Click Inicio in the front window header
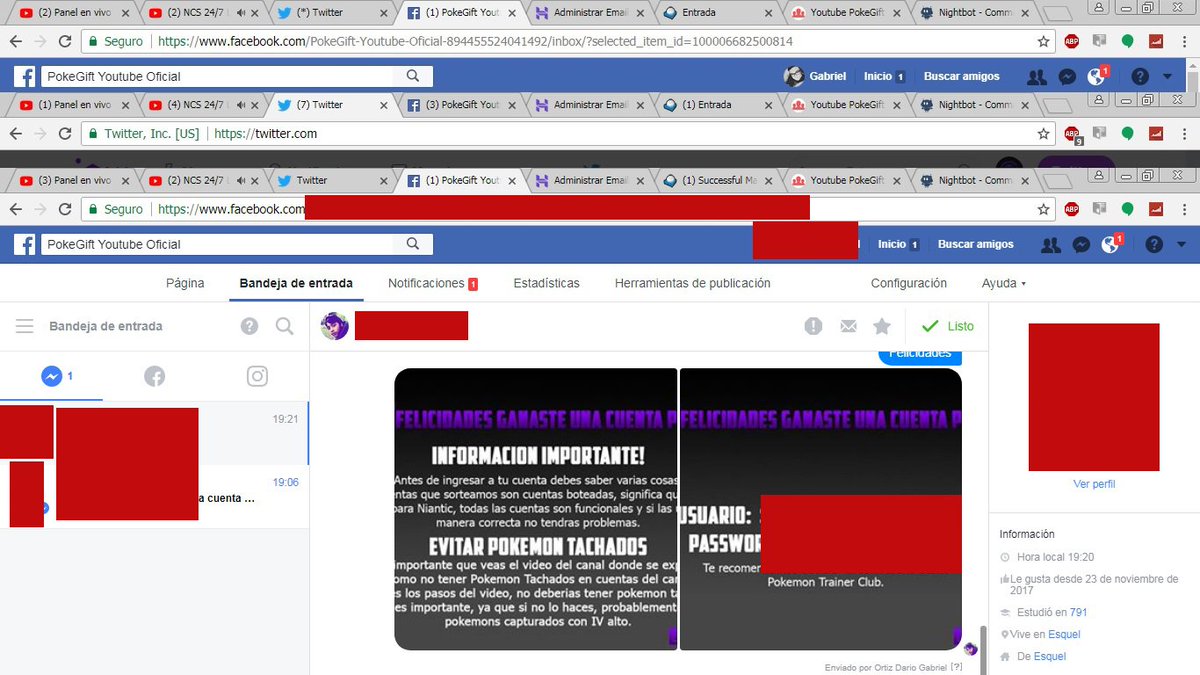The image size is (1200, 675). (x=892, y=244)
